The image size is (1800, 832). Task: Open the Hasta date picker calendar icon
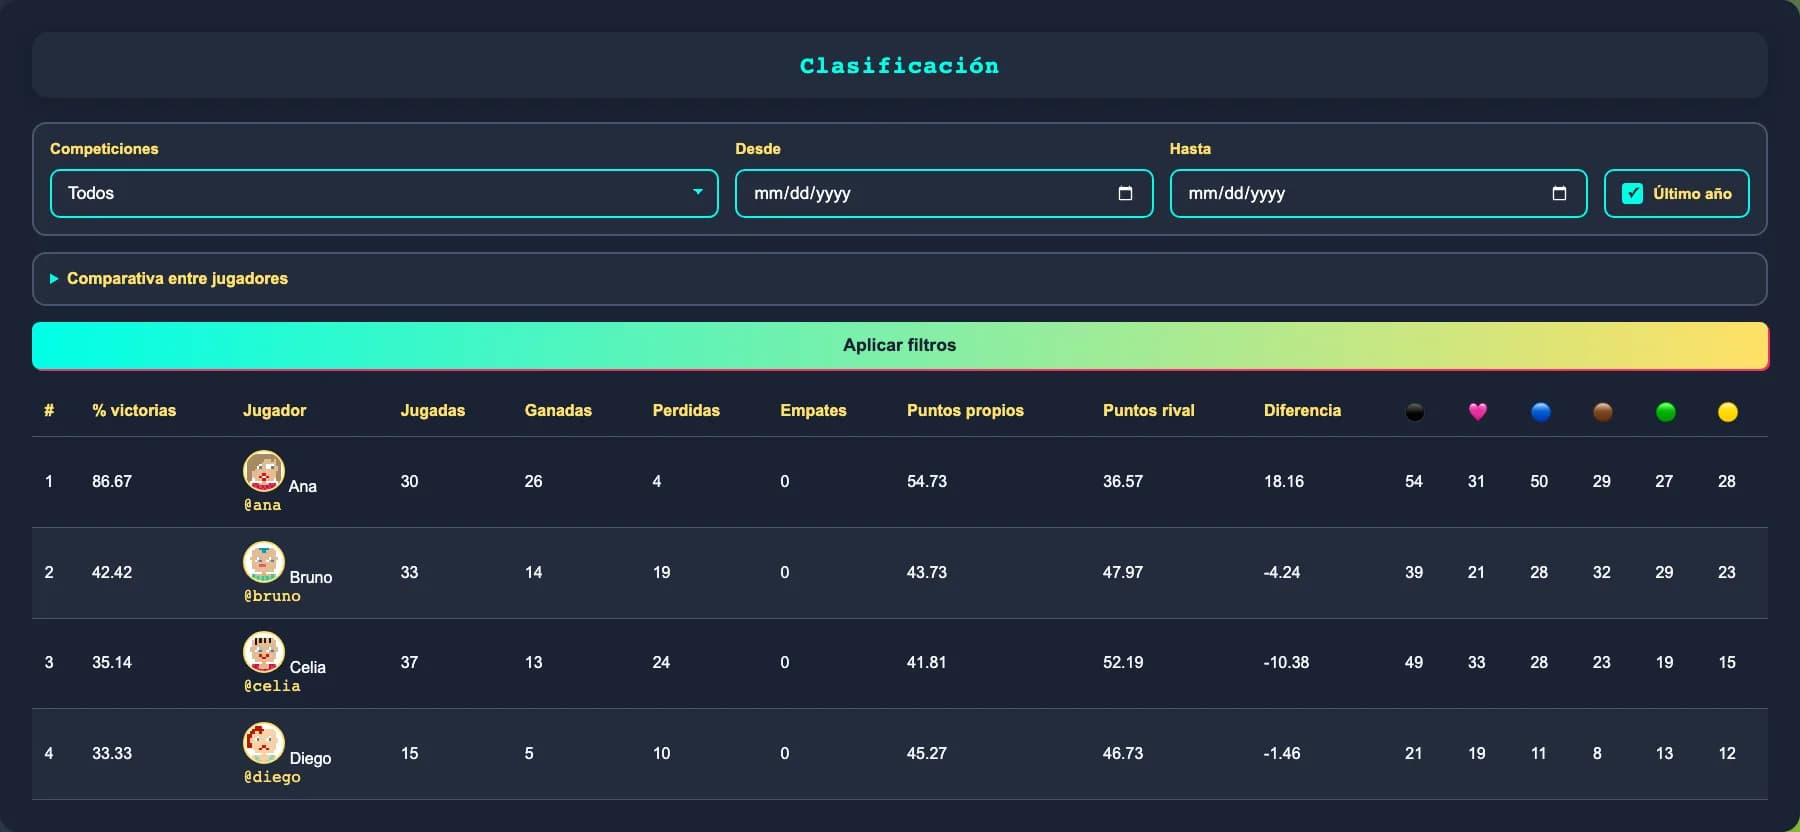click(1559, 193)
